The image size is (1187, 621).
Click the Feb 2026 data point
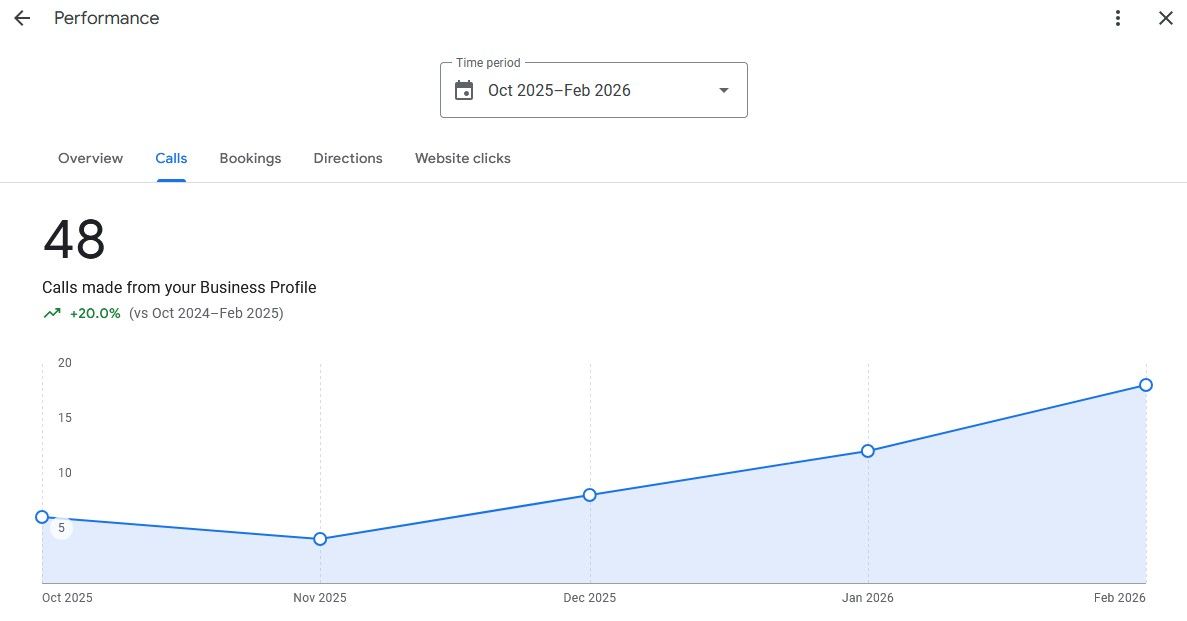(x=1146, y=385)
